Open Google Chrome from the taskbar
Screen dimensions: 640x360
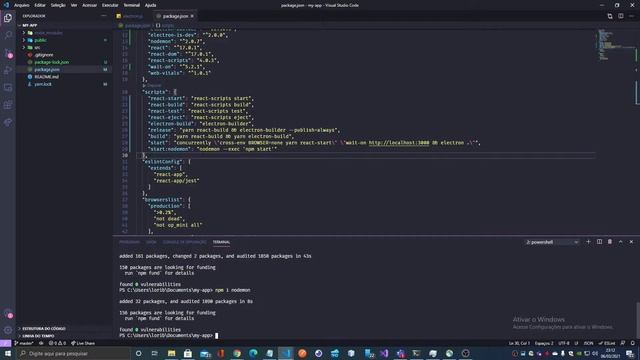[237, 353]
